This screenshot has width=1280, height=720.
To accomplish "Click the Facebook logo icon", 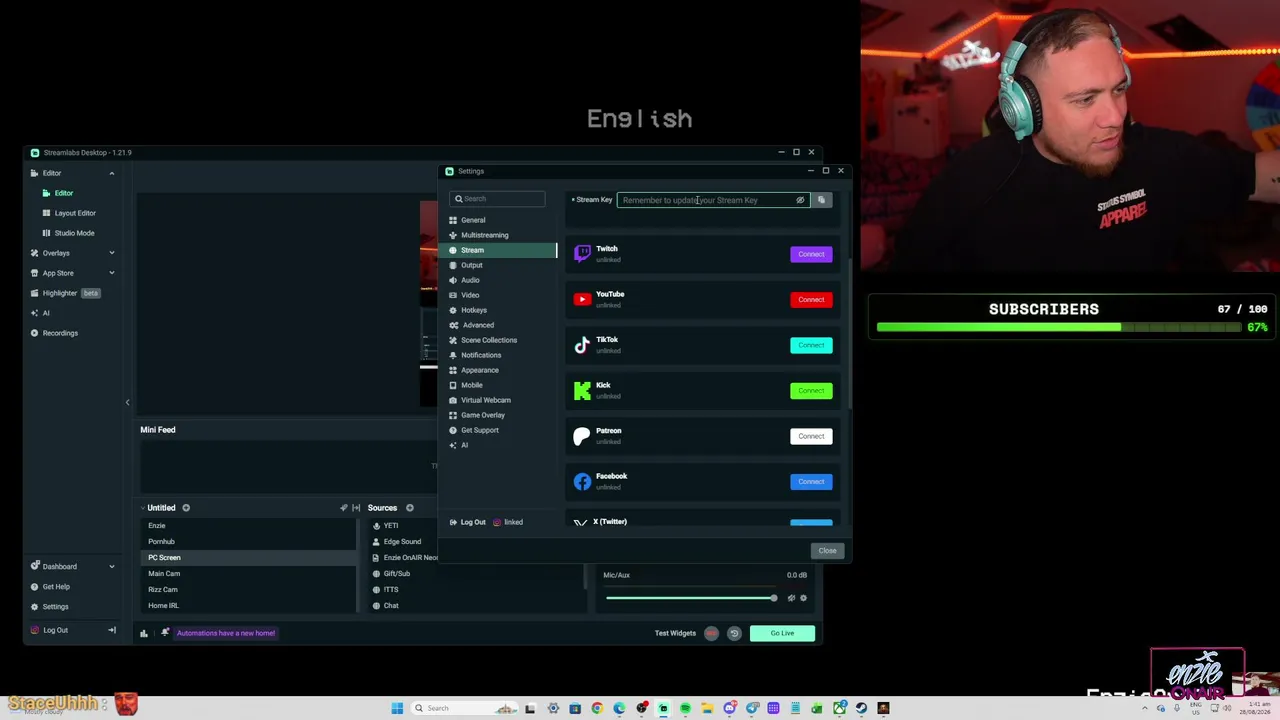I will (582, 482).
